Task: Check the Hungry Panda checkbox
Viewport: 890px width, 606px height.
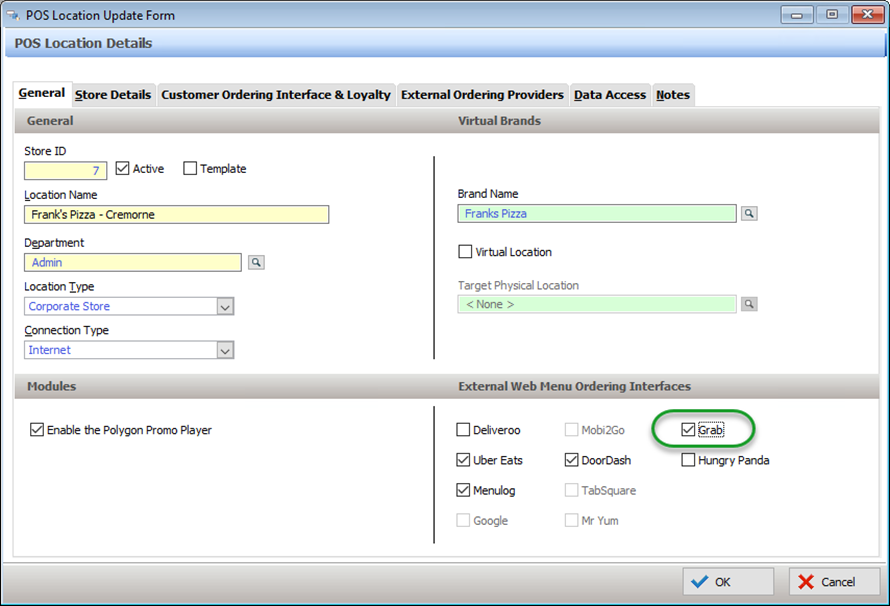Action: pyautogui.click(x=688, y=460)
